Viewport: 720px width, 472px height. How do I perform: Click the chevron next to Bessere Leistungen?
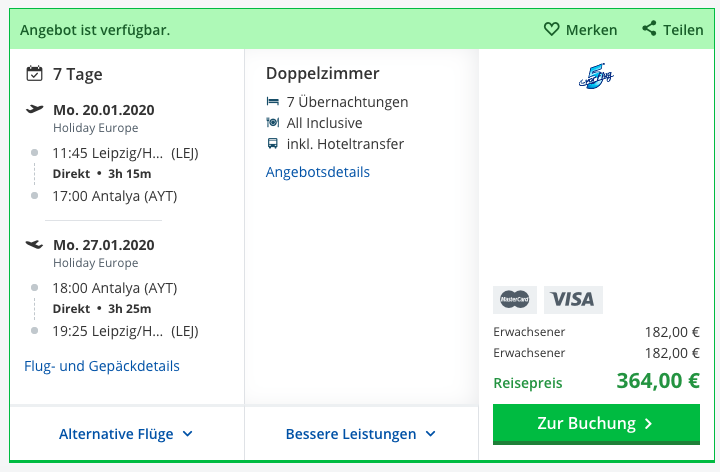coord(430,434)
